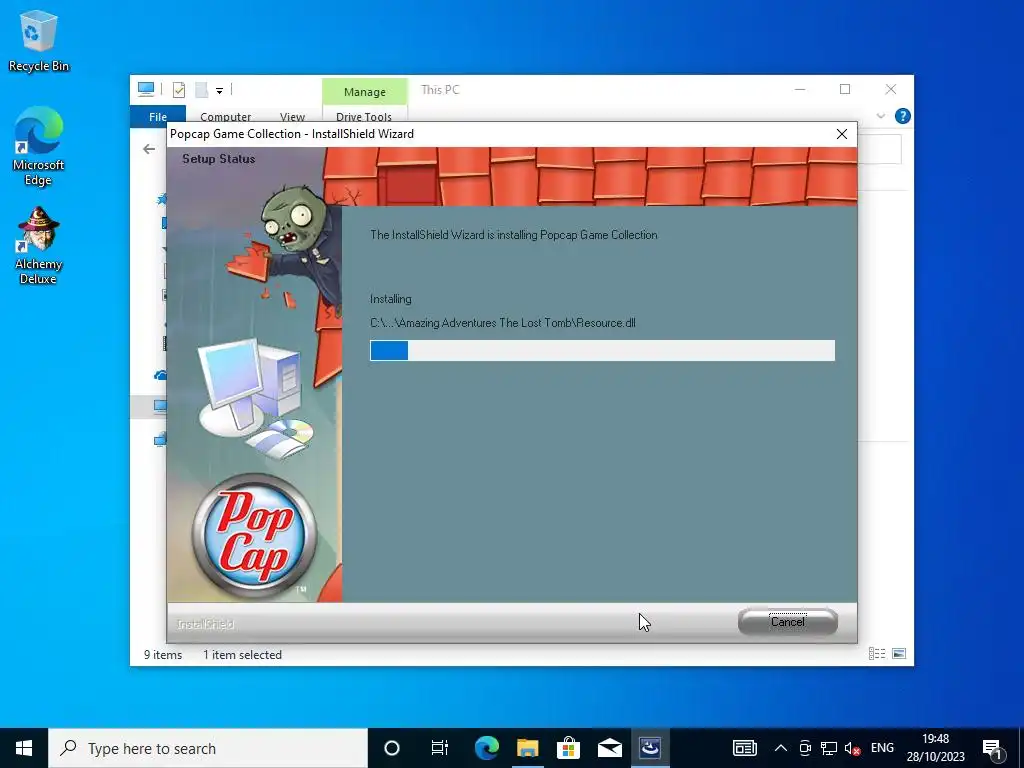Select the Alchemy Deluxe desktop shortcut
Screen dimensions: 1024x768
point(39,246)
